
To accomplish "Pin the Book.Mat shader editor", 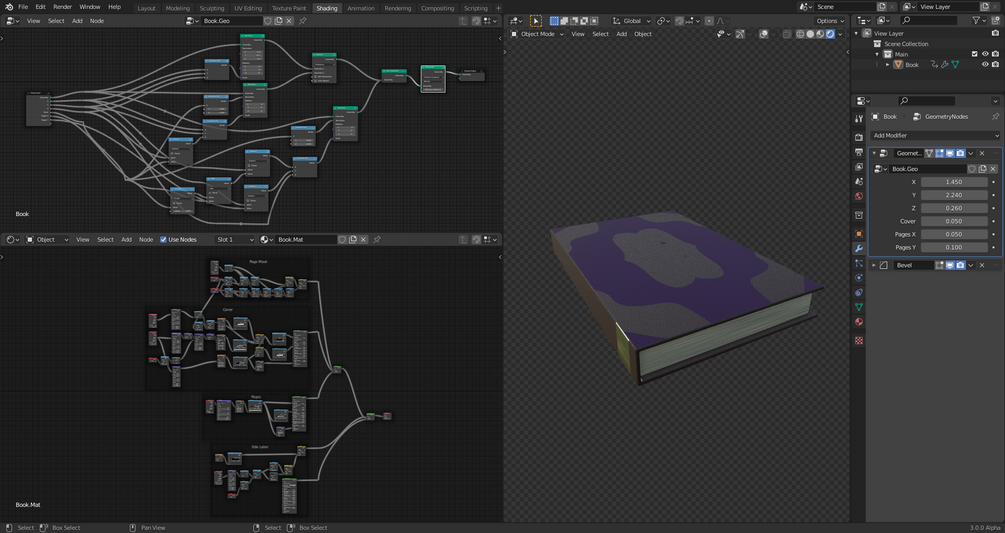I will (x=377, y=240).
